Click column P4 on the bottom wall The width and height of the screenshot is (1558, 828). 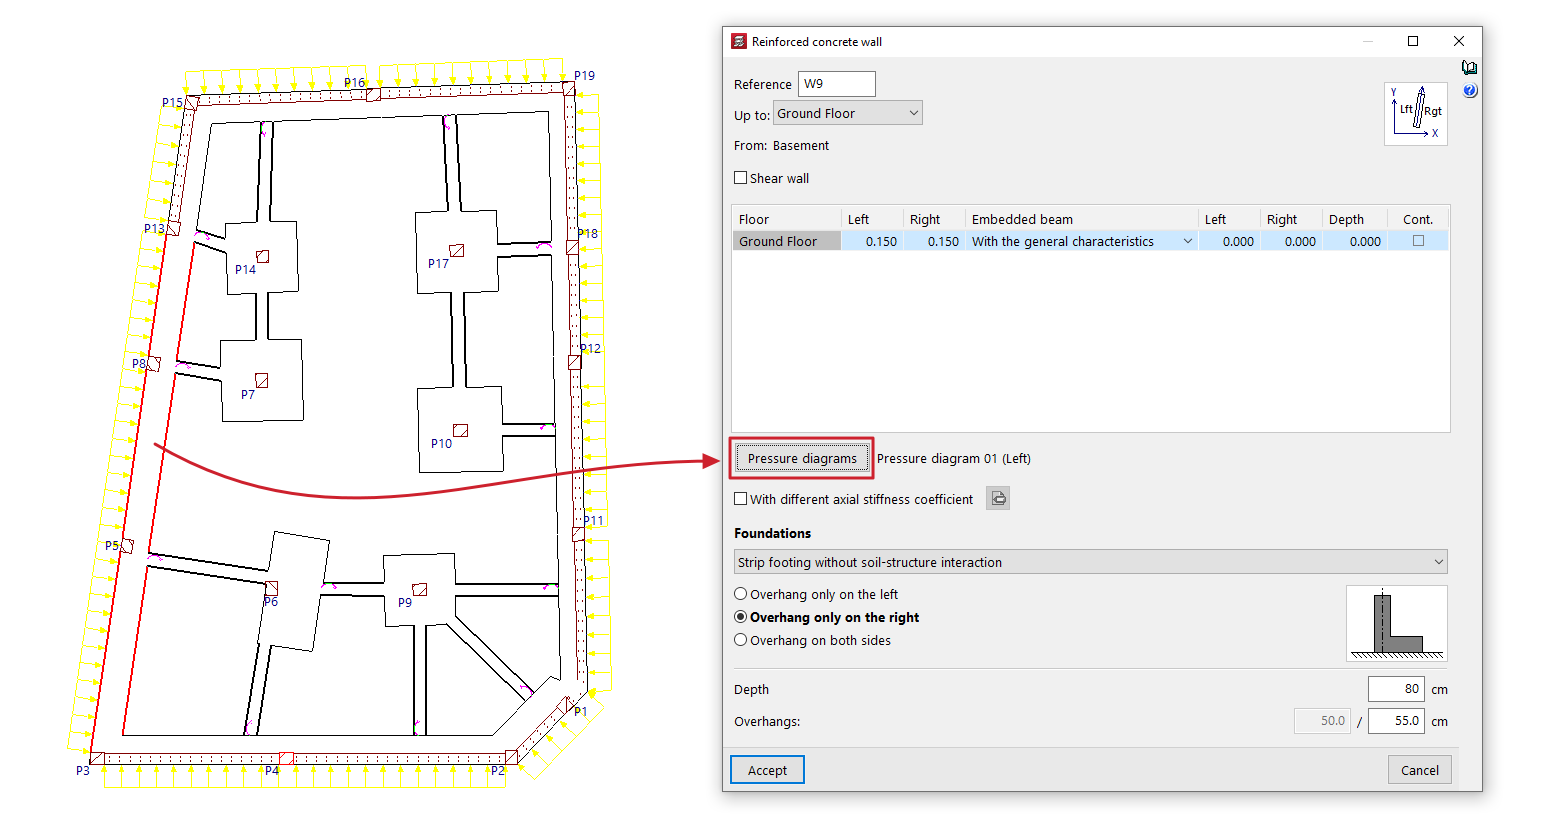(x=286, y=759)
